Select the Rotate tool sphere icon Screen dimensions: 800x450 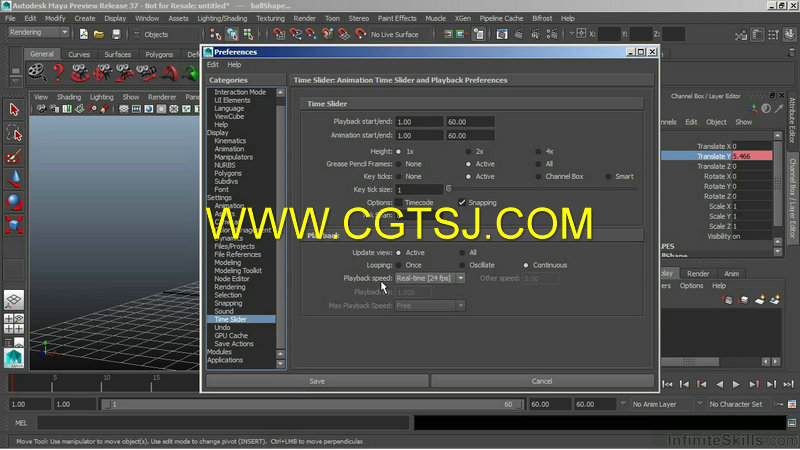click(14, 202)
